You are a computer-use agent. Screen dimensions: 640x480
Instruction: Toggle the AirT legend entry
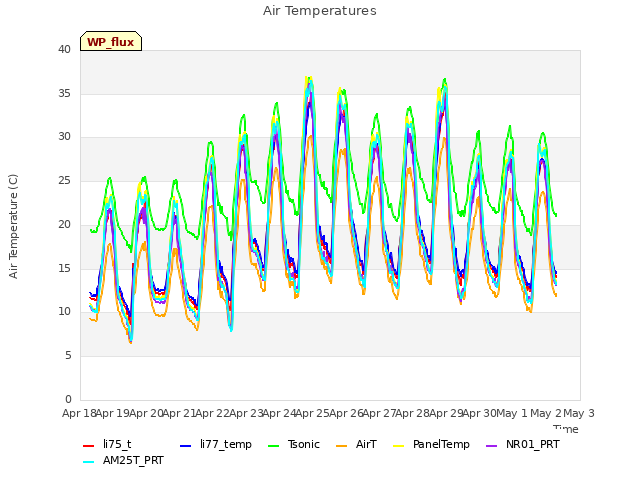point(356,444)
